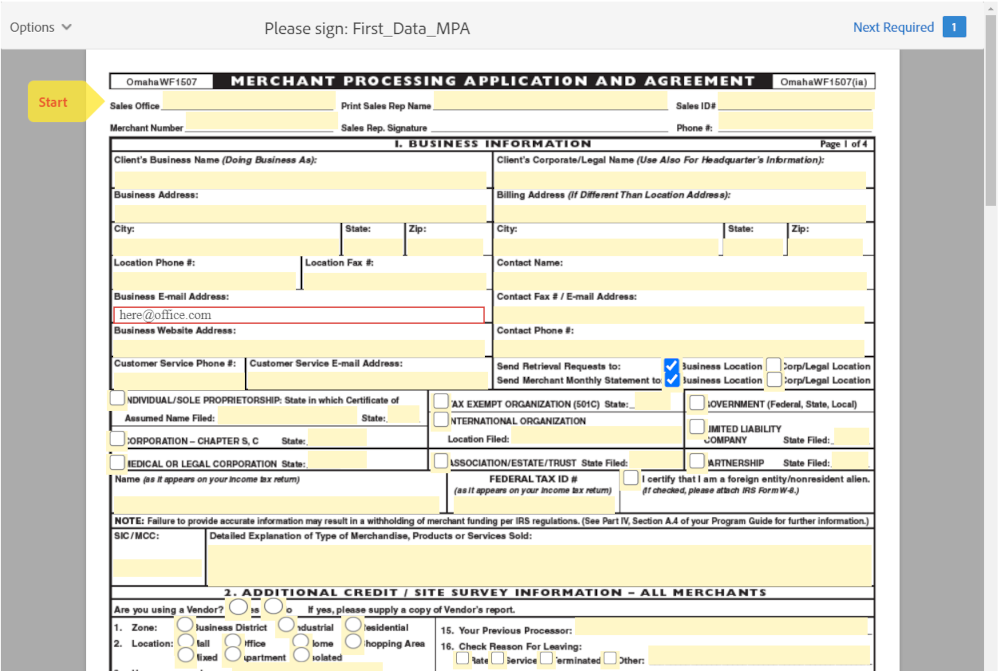This screenshot has height=671, width=1000.
Task: Check Corp/Legal Location for Send Retrieval Requests
Action: [774, 365]
